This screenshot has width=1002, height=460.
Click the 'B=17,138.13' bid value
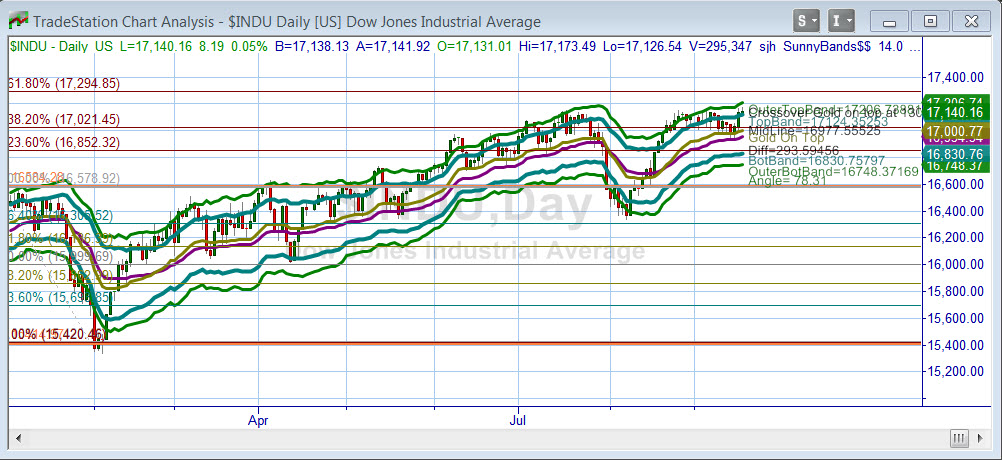(x=312, y=47)
